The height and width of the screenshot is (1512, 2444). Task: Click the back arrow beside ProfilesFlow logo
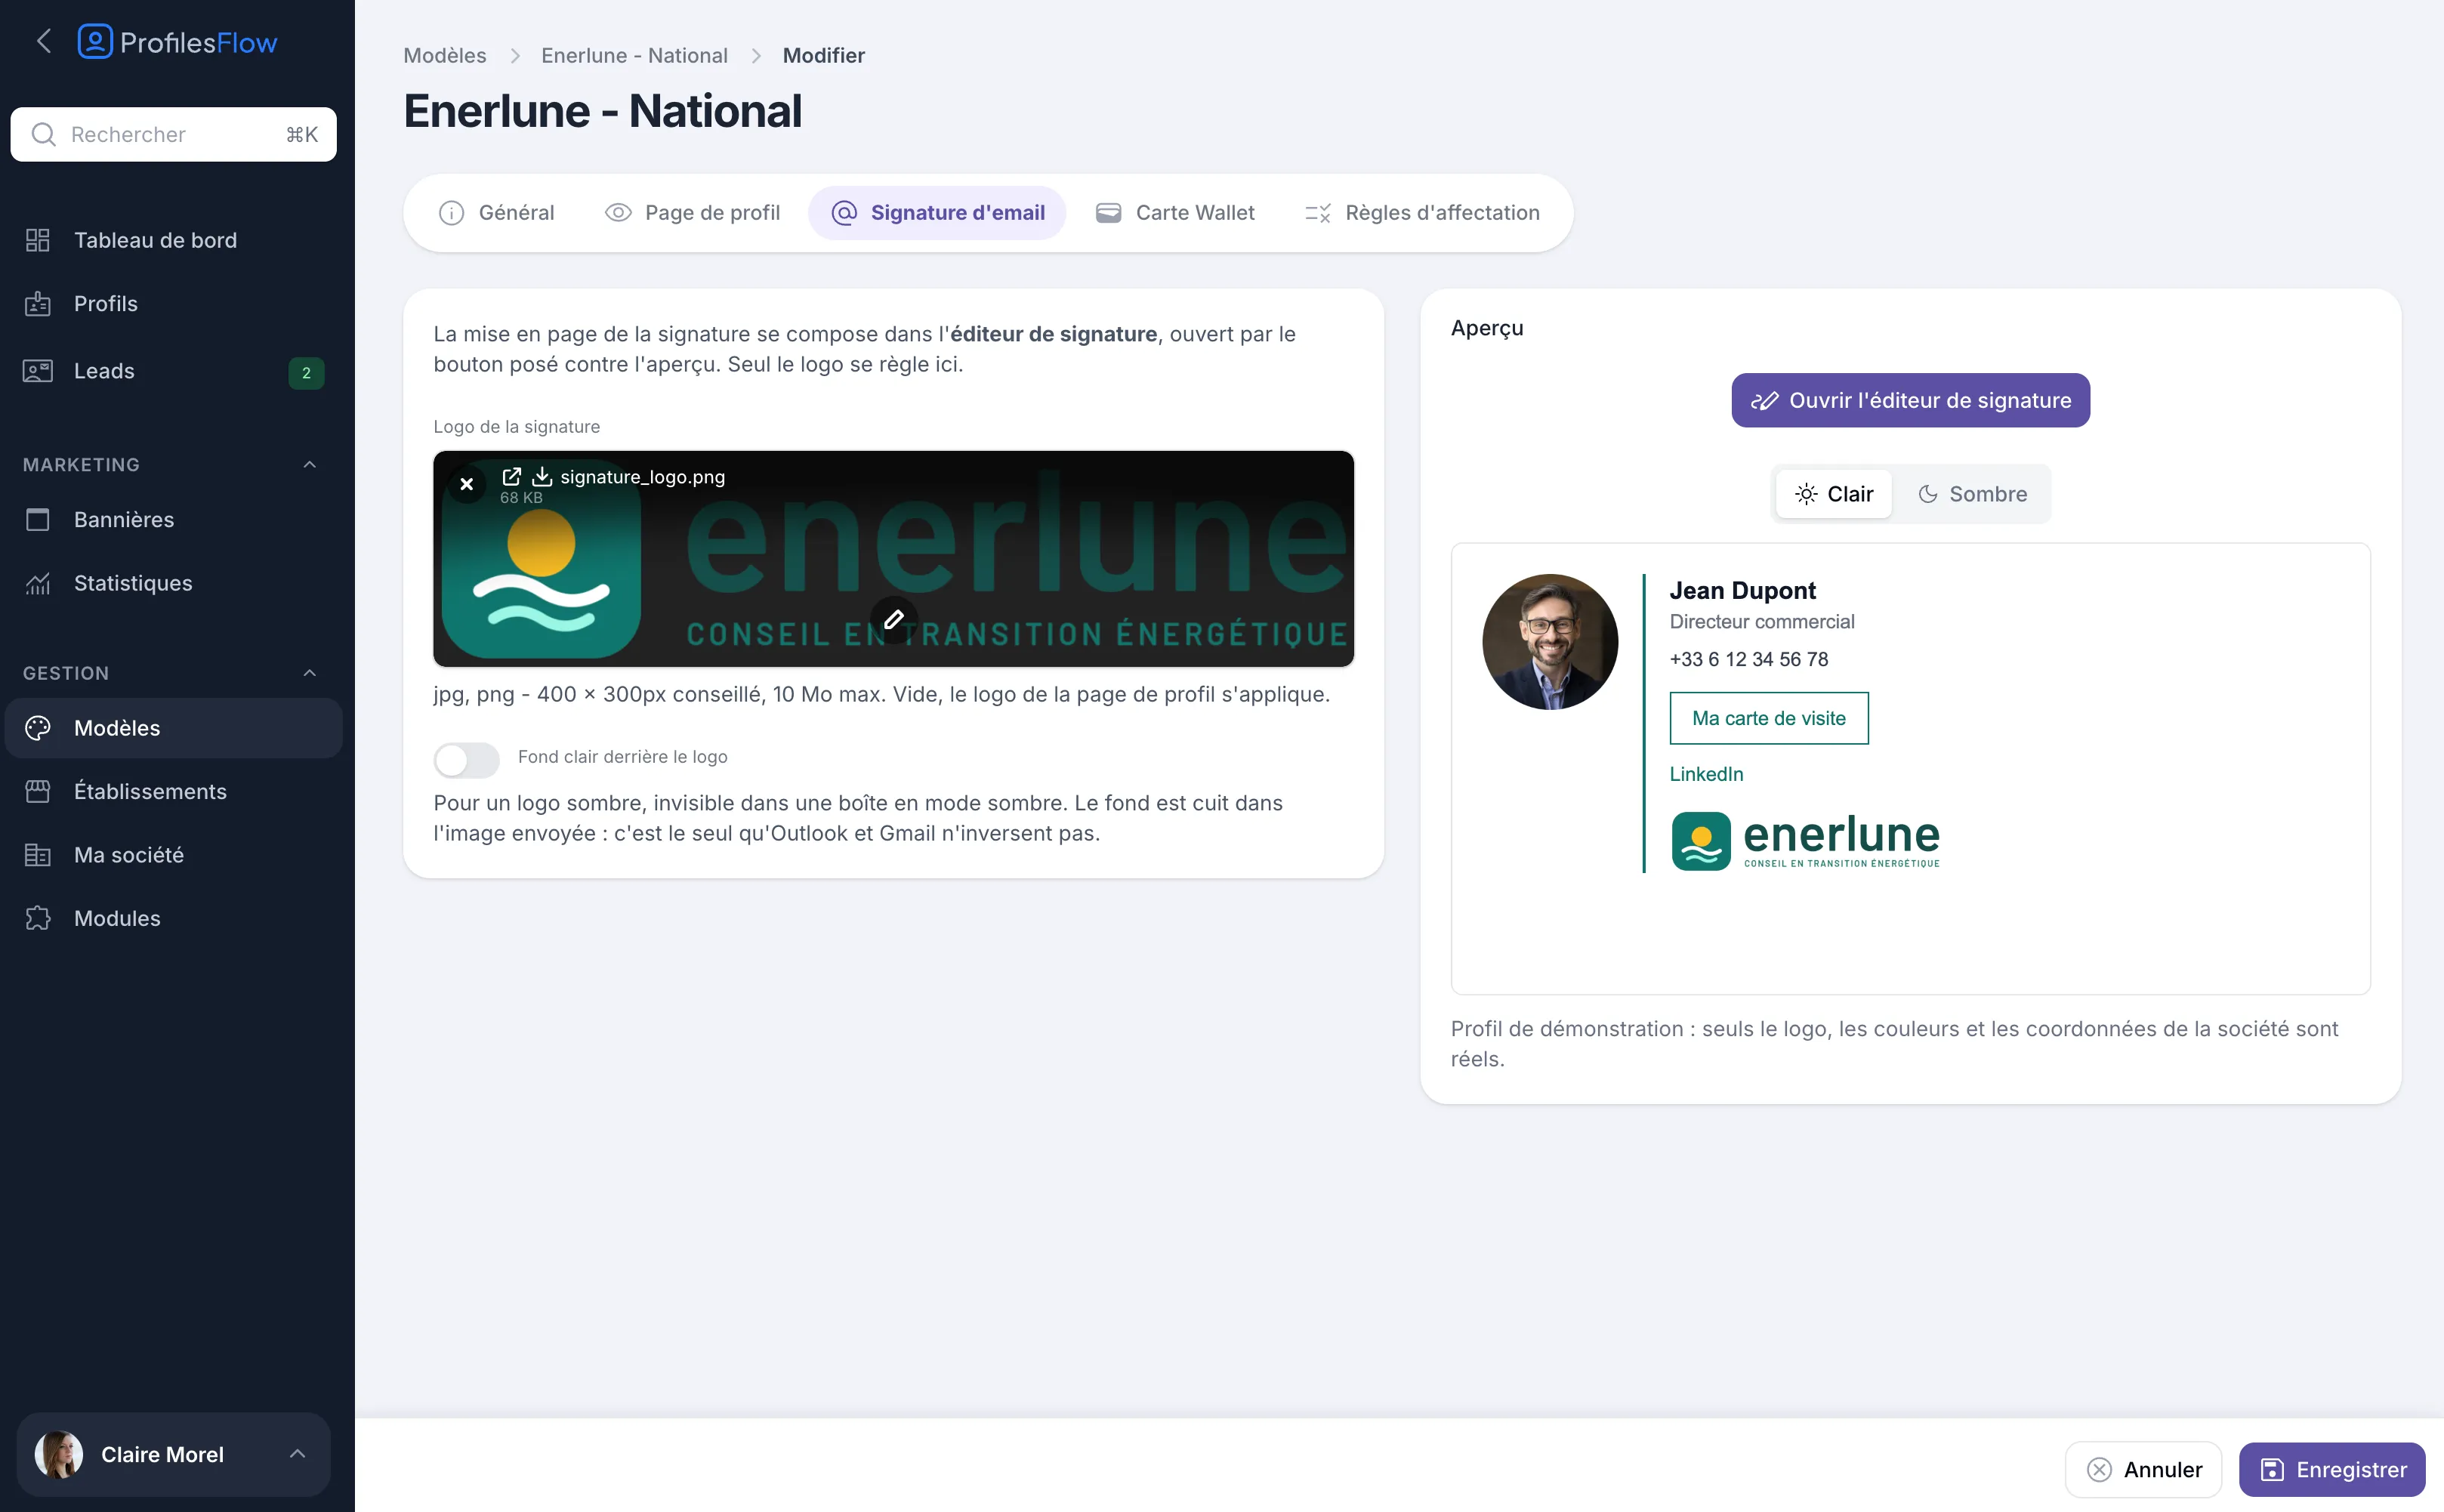click(x=43, y=42)
